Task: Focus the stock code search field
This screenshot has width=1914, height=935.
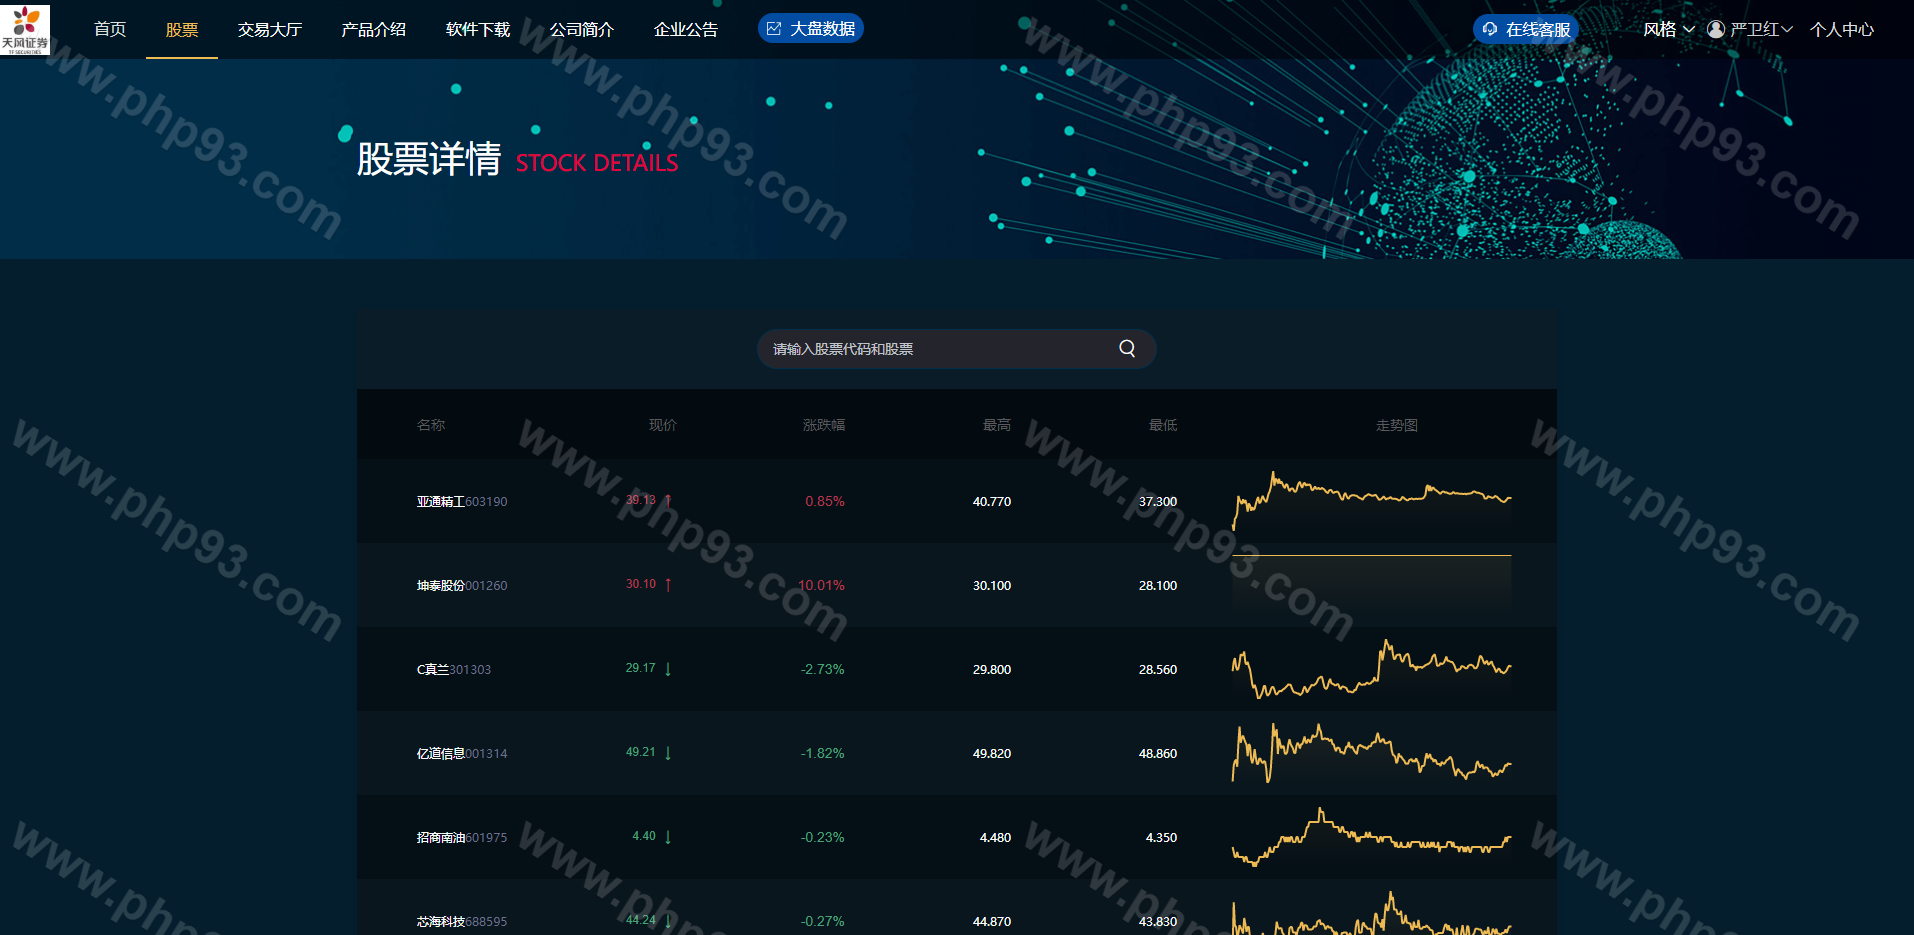Action: click(940, 349)
